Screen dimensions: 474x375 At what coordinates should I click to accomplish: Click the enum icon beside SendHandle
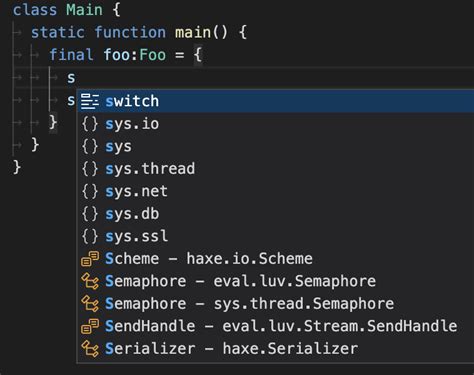(x=90, y=326)
